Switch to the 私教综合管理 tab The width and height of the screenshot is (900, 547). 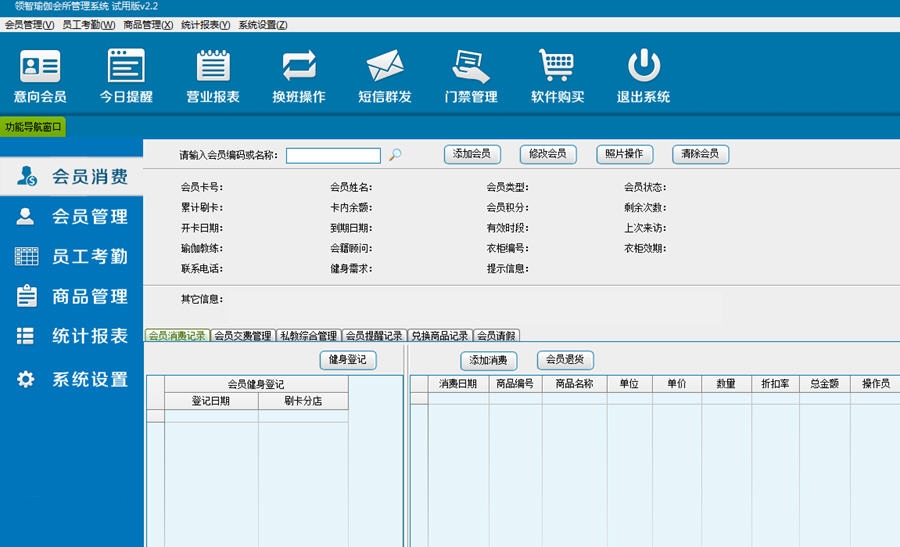308,336
